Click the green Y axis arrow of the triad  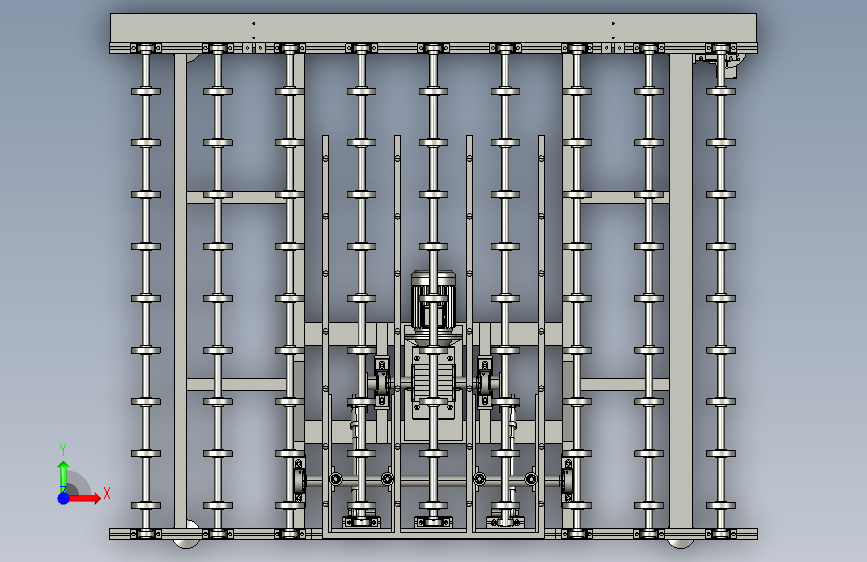point(63,476)
